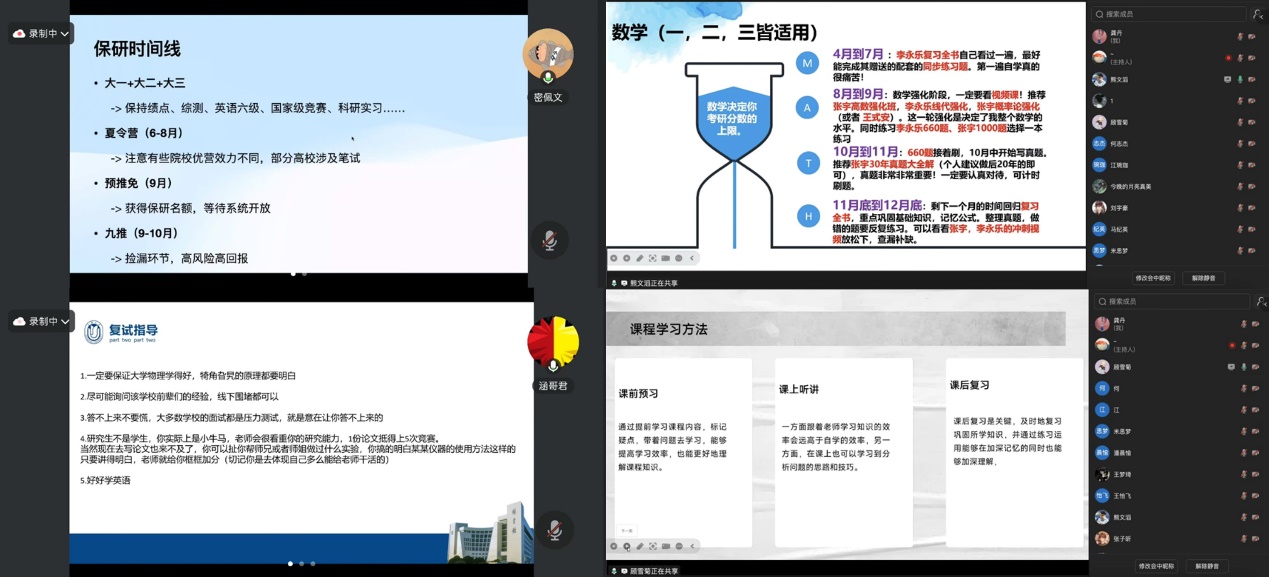Click 修改会中昵称 in the bottom member panel
Image resolution: width=1269 pixels, height=577 pixels.
(1155, 566)
